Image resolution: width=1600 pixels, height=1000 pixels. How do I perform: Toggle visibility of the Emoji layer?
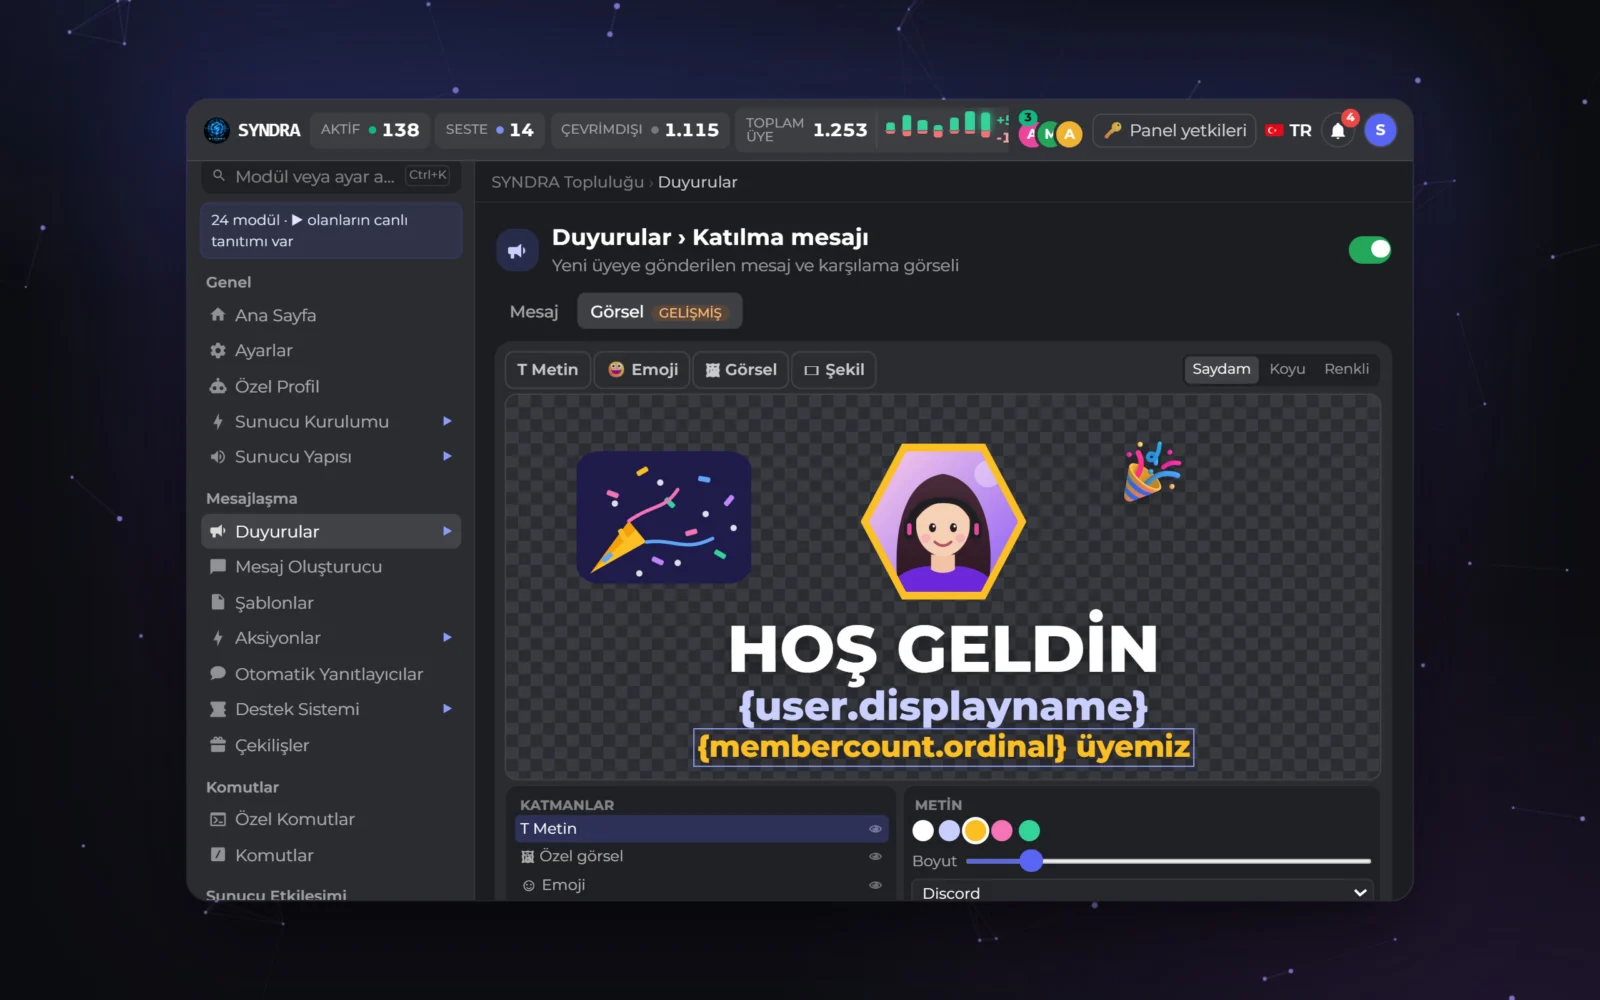(875, 885)
